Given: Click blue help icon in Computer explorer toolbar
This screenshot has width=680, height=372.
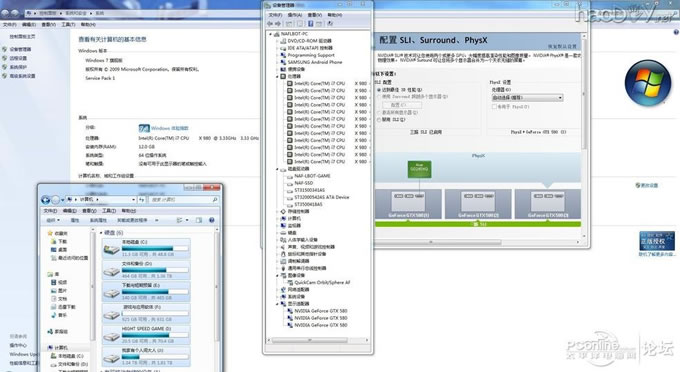Looking at the screenshot, I should click(212, 220).
